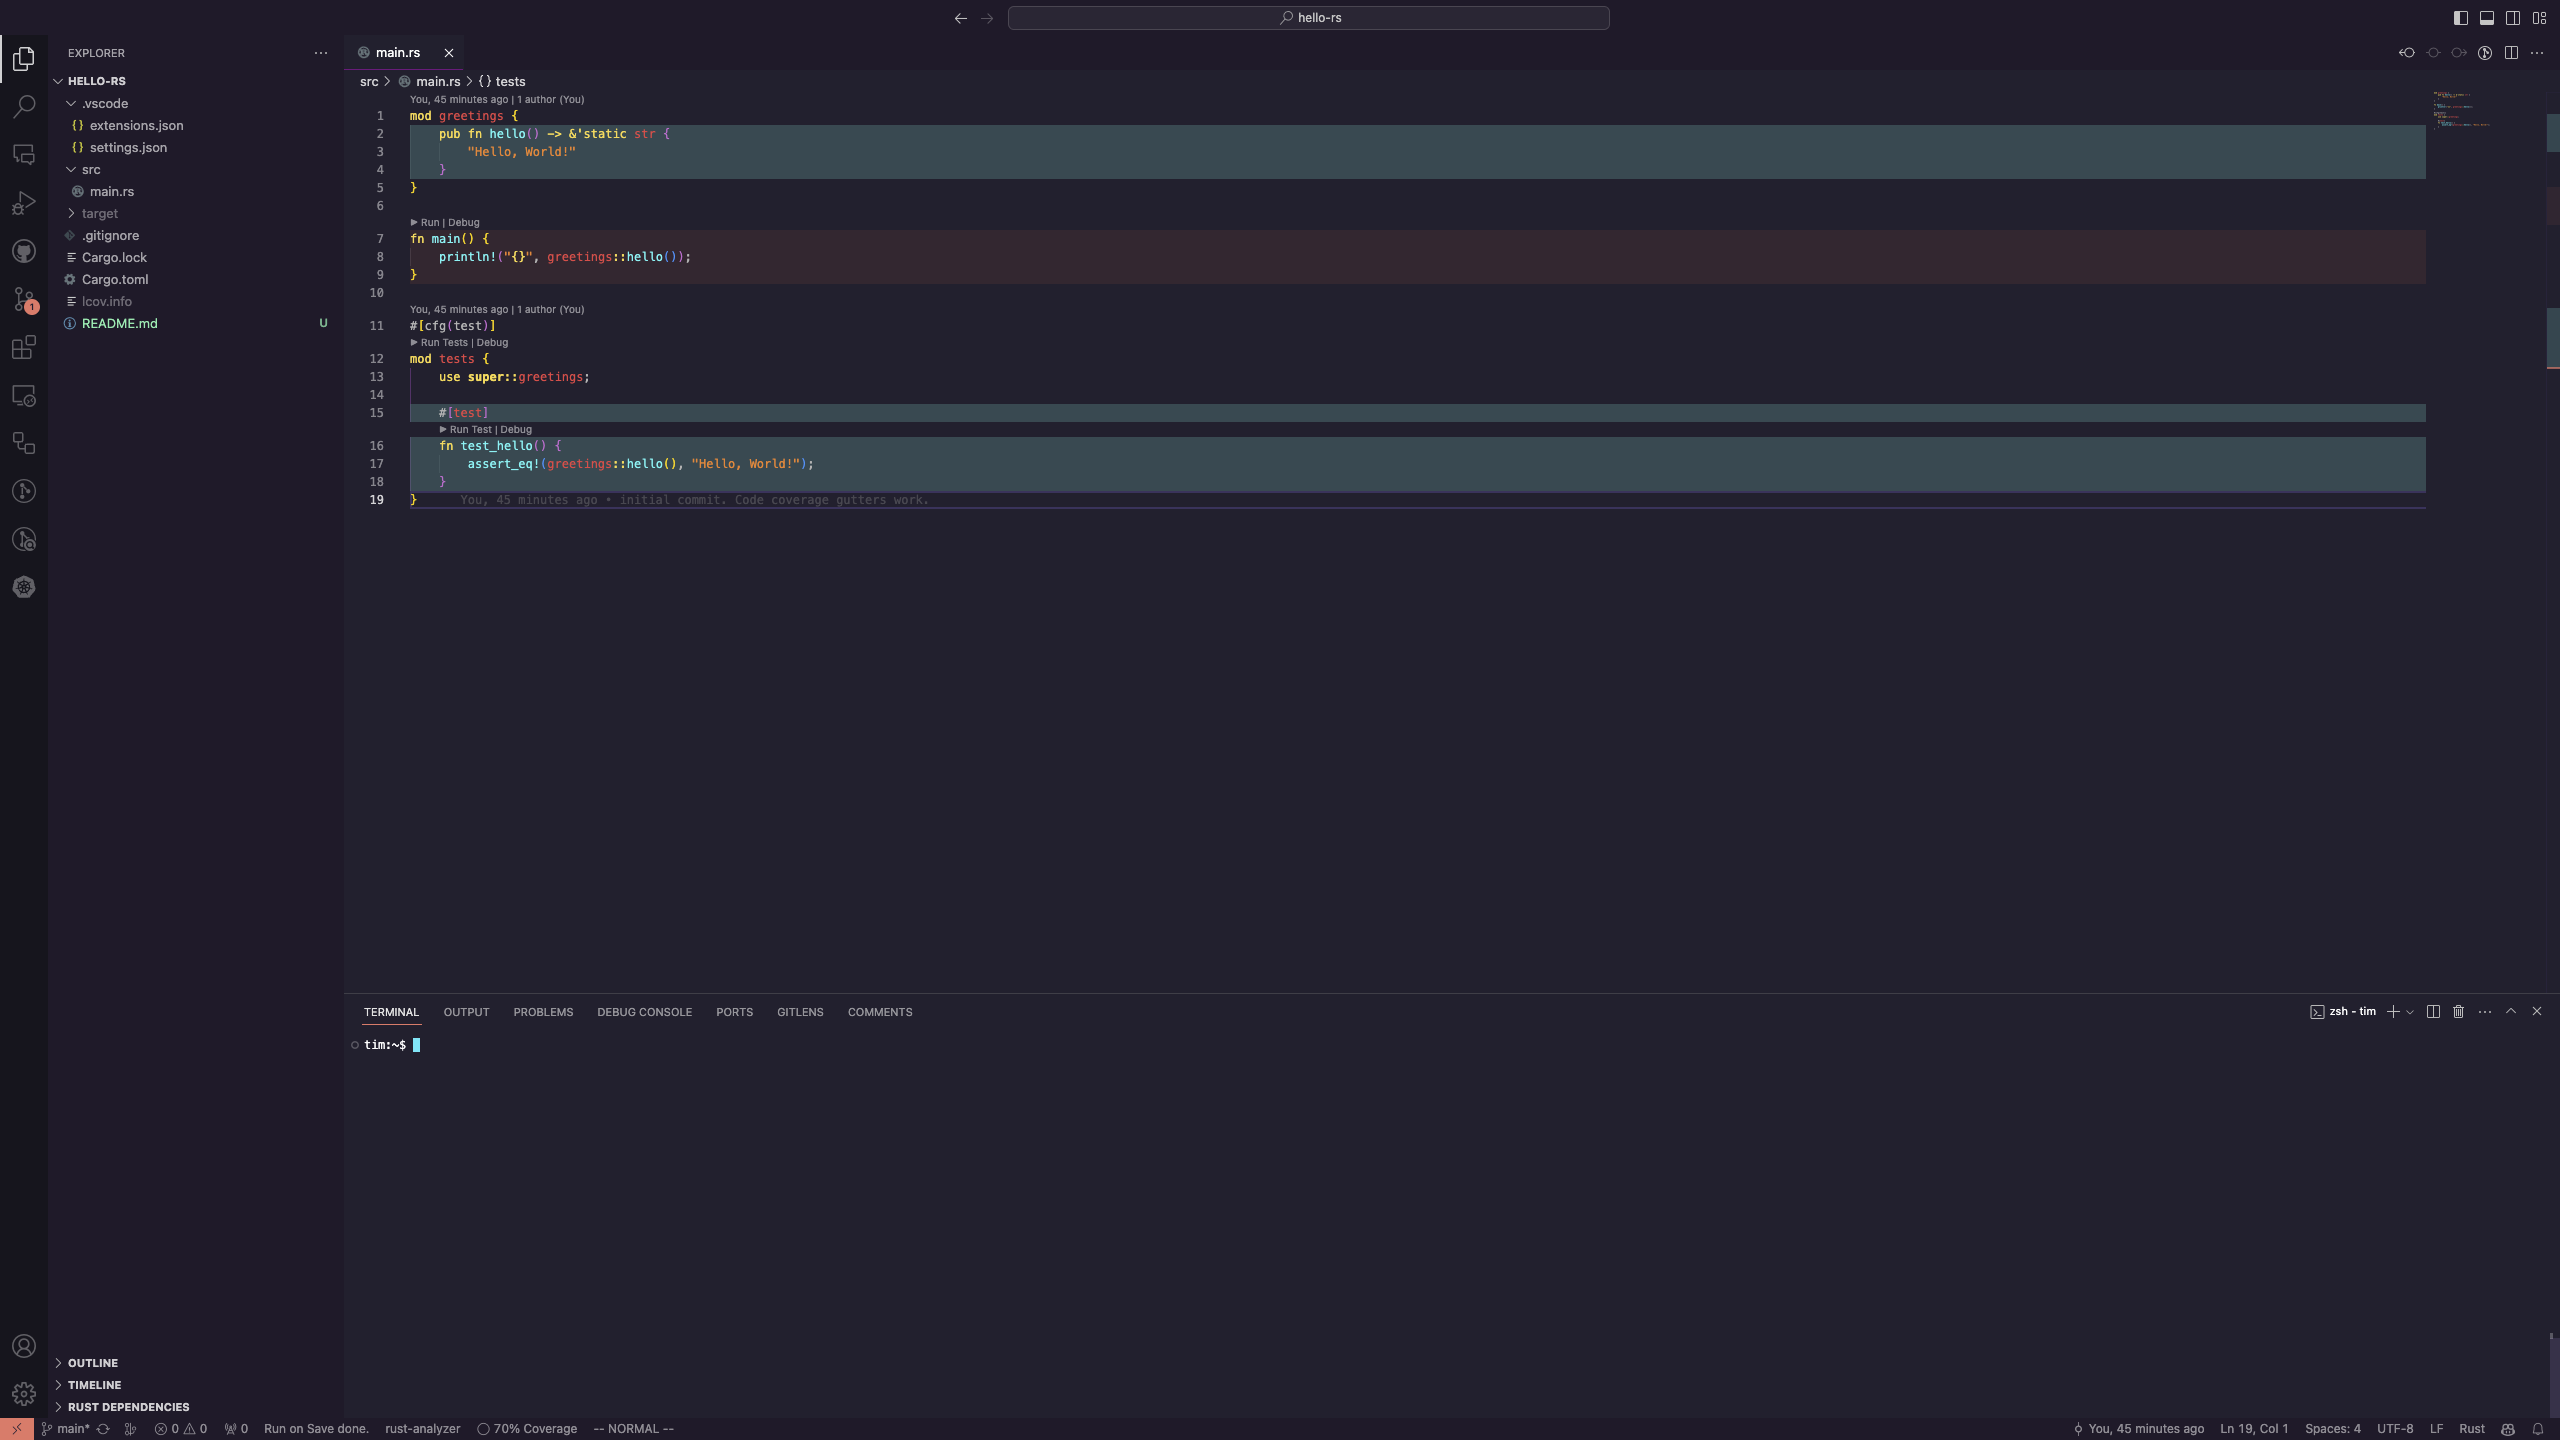2560x1440 pixels.
Task: Click the editor minimap preview
Action: click(x=2460, y=110)
